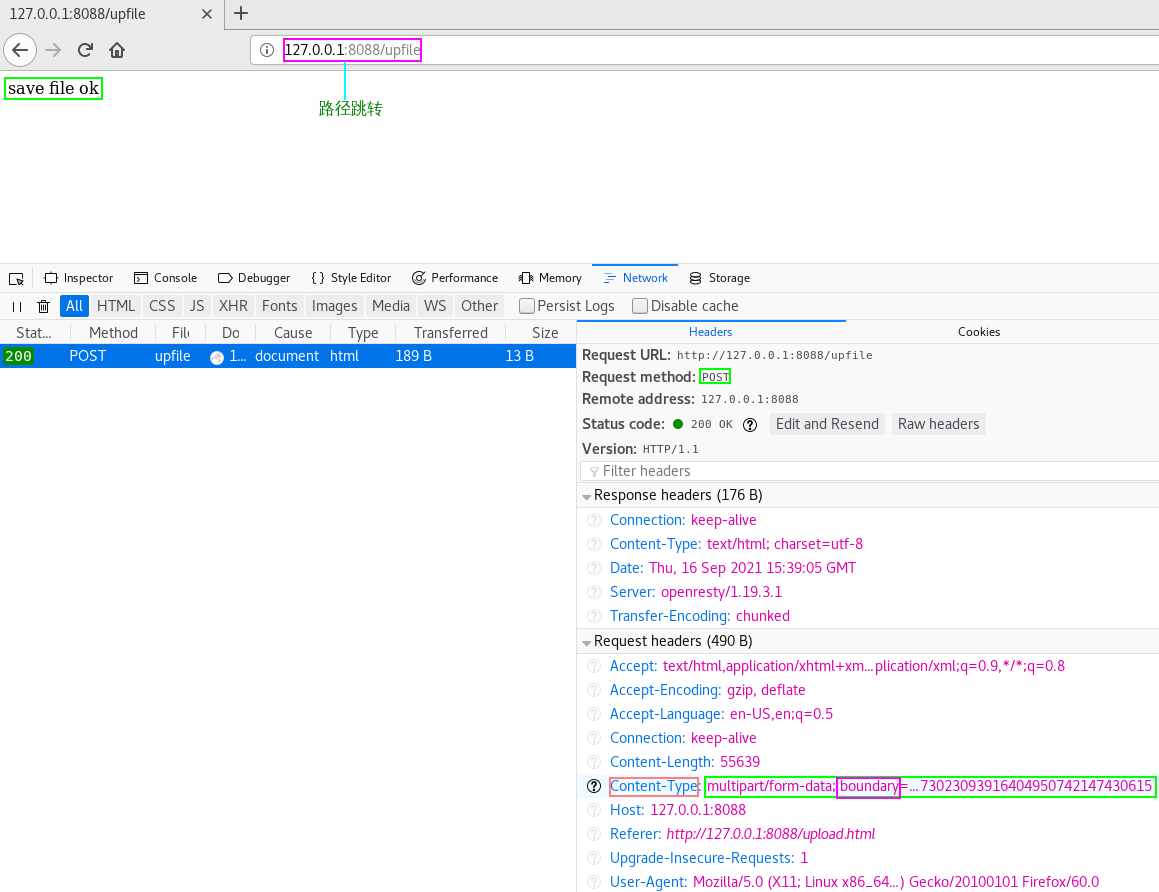Enable the Disable cache checkbox

pyautogui.click(x=638, y=305)
